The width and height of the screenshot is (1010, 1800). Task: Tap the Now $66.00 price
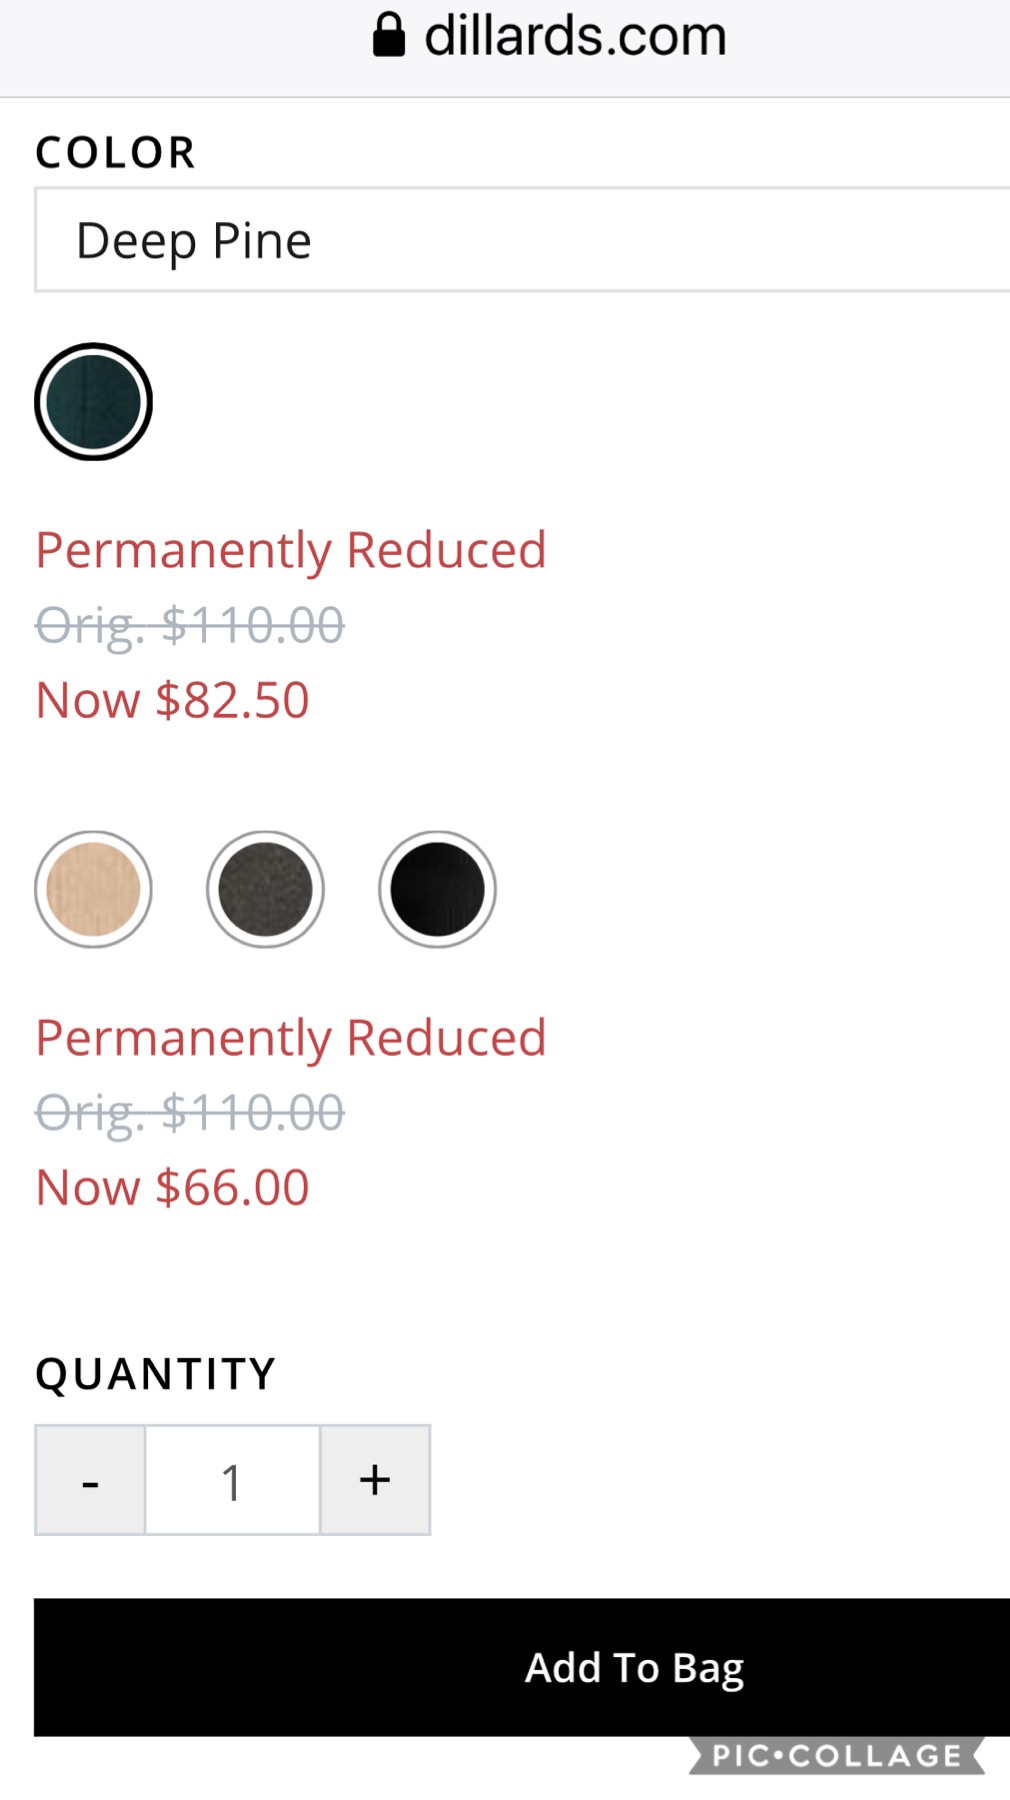(x=172, y=1188)
